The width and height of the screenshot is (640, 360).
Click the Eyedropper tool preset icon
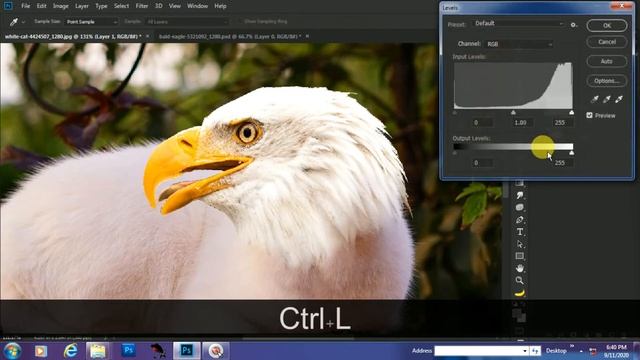coord(13,22)
